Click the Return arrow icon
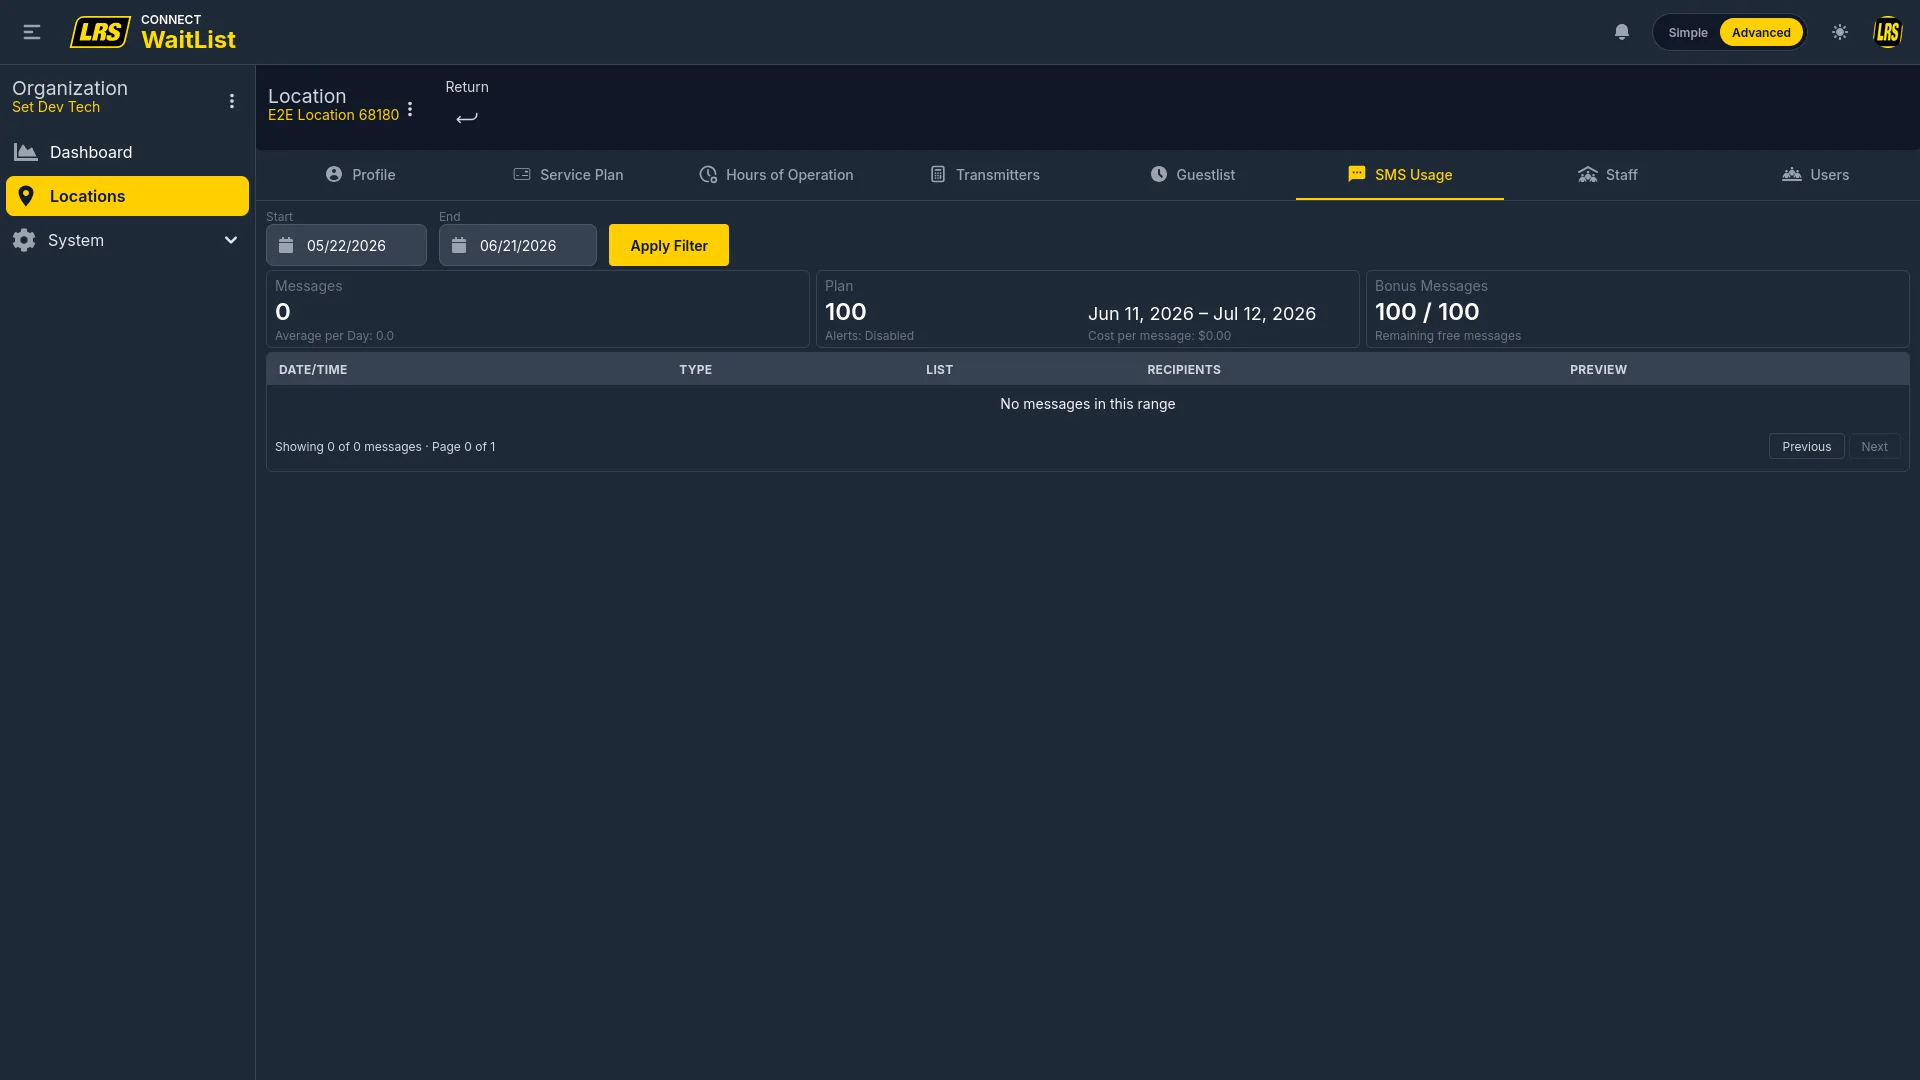The width and height of the screenshot is (1920, 1080). pyautogui.click(x=467, y=118)
